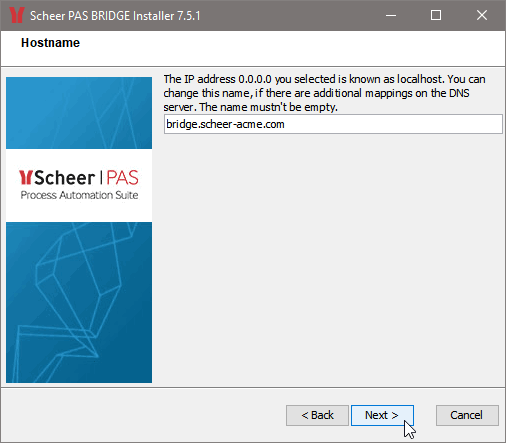
Task: Click the Scheer wordmark in side banner
Action: click(64, 178)
